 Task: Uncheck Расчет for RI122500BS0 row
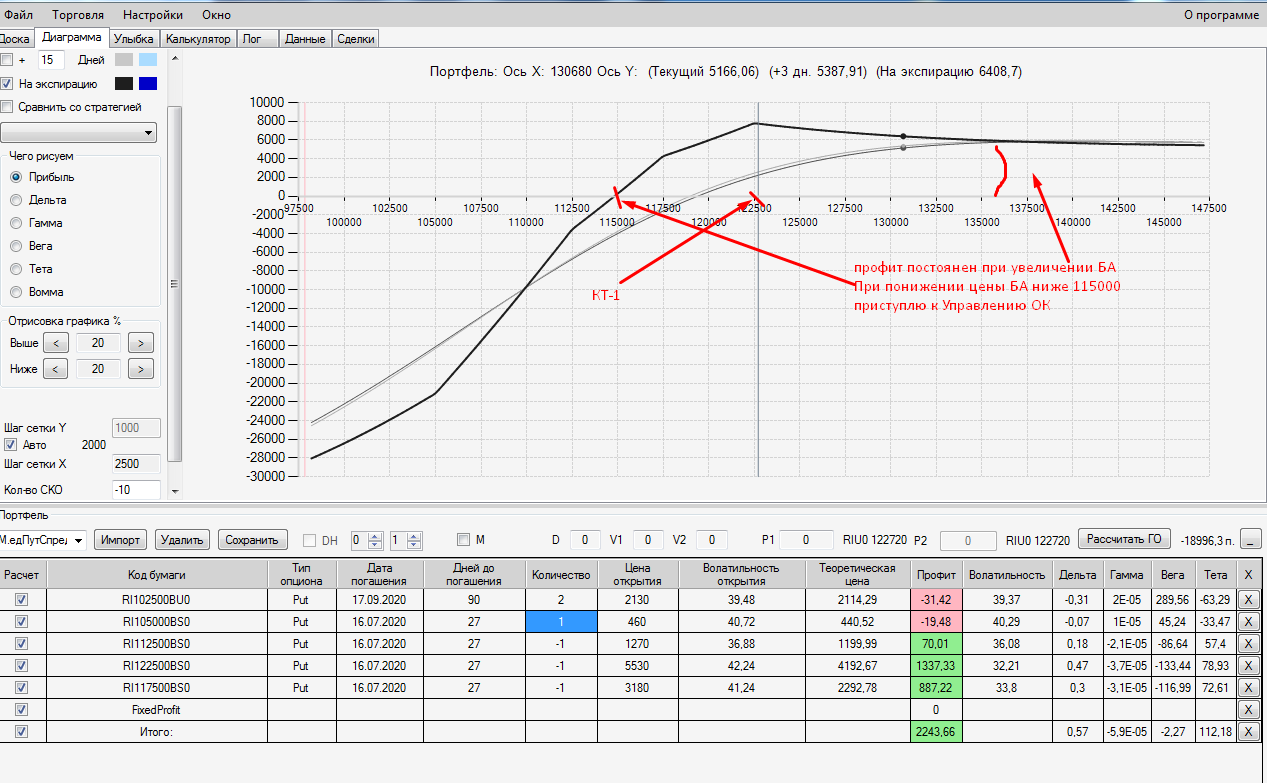(22, 666)
